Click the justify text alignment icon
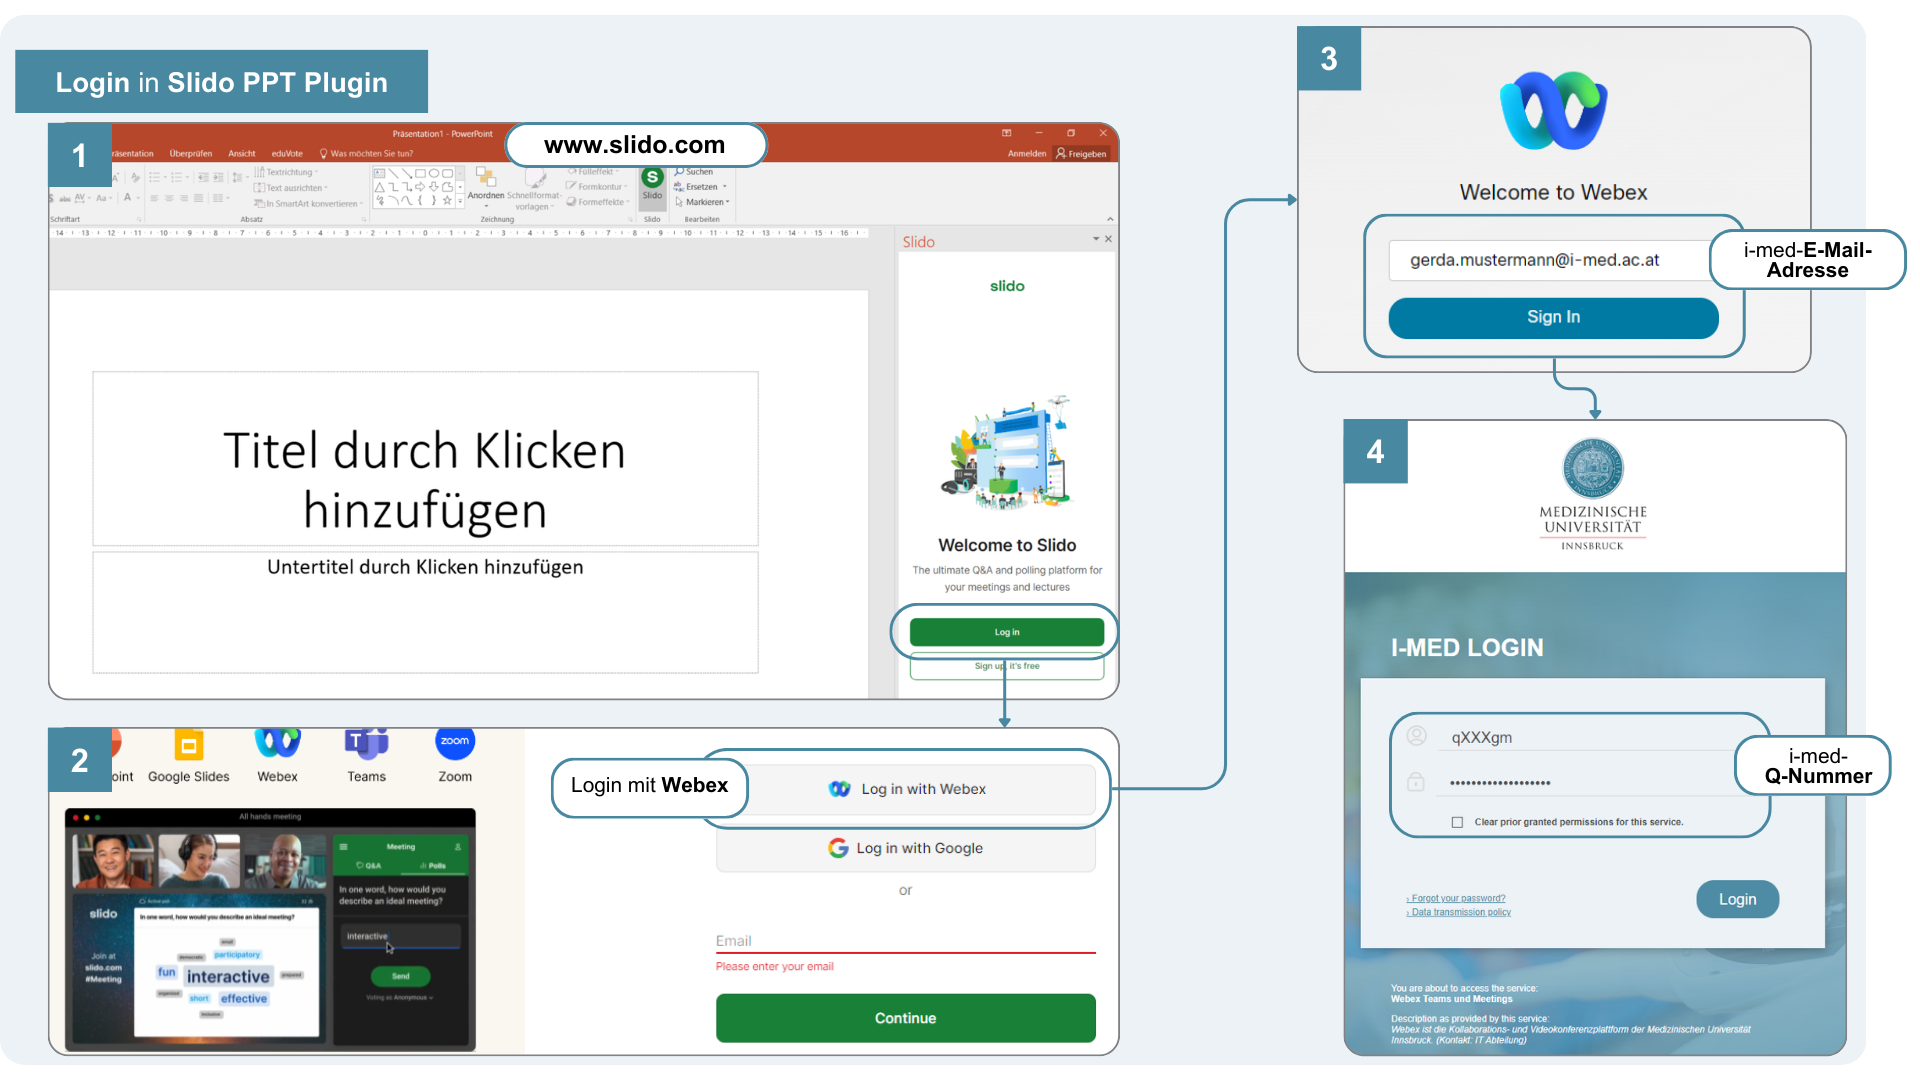This screenshot has width=1920, height=1080. (x=198, y=198)
